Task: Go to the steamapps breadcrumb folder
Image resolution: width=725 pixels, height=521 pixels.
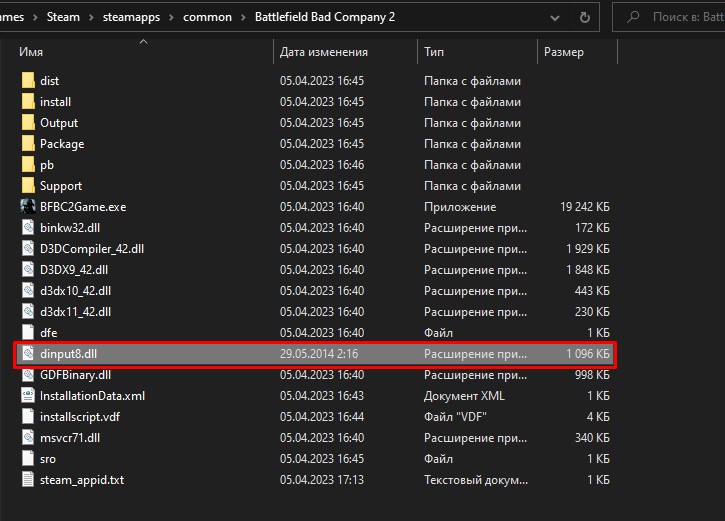Action: pos(131,17)
